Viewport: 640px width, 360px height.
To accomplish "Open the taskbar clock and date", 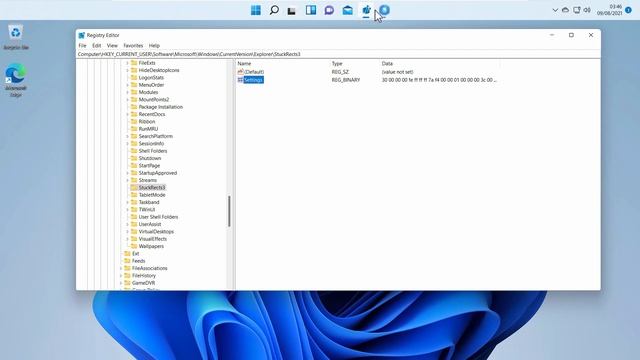I will pyautogui.click(x=610, y=10).
